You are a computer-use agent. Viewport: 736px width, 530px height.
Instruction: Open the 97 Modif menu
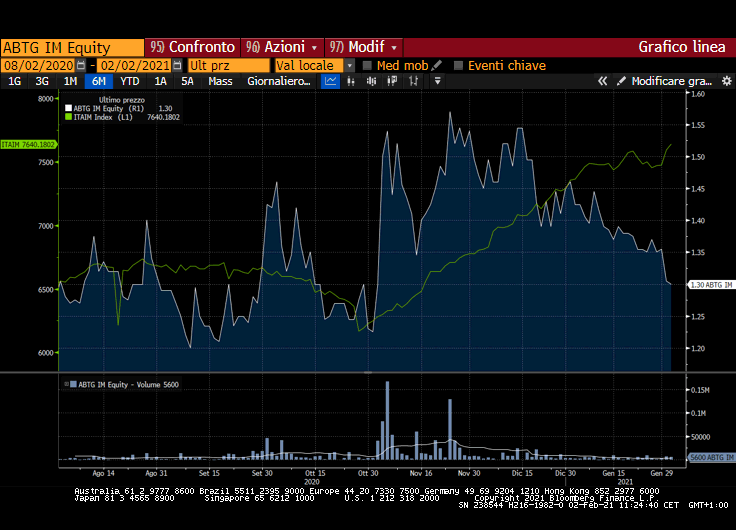365,47
